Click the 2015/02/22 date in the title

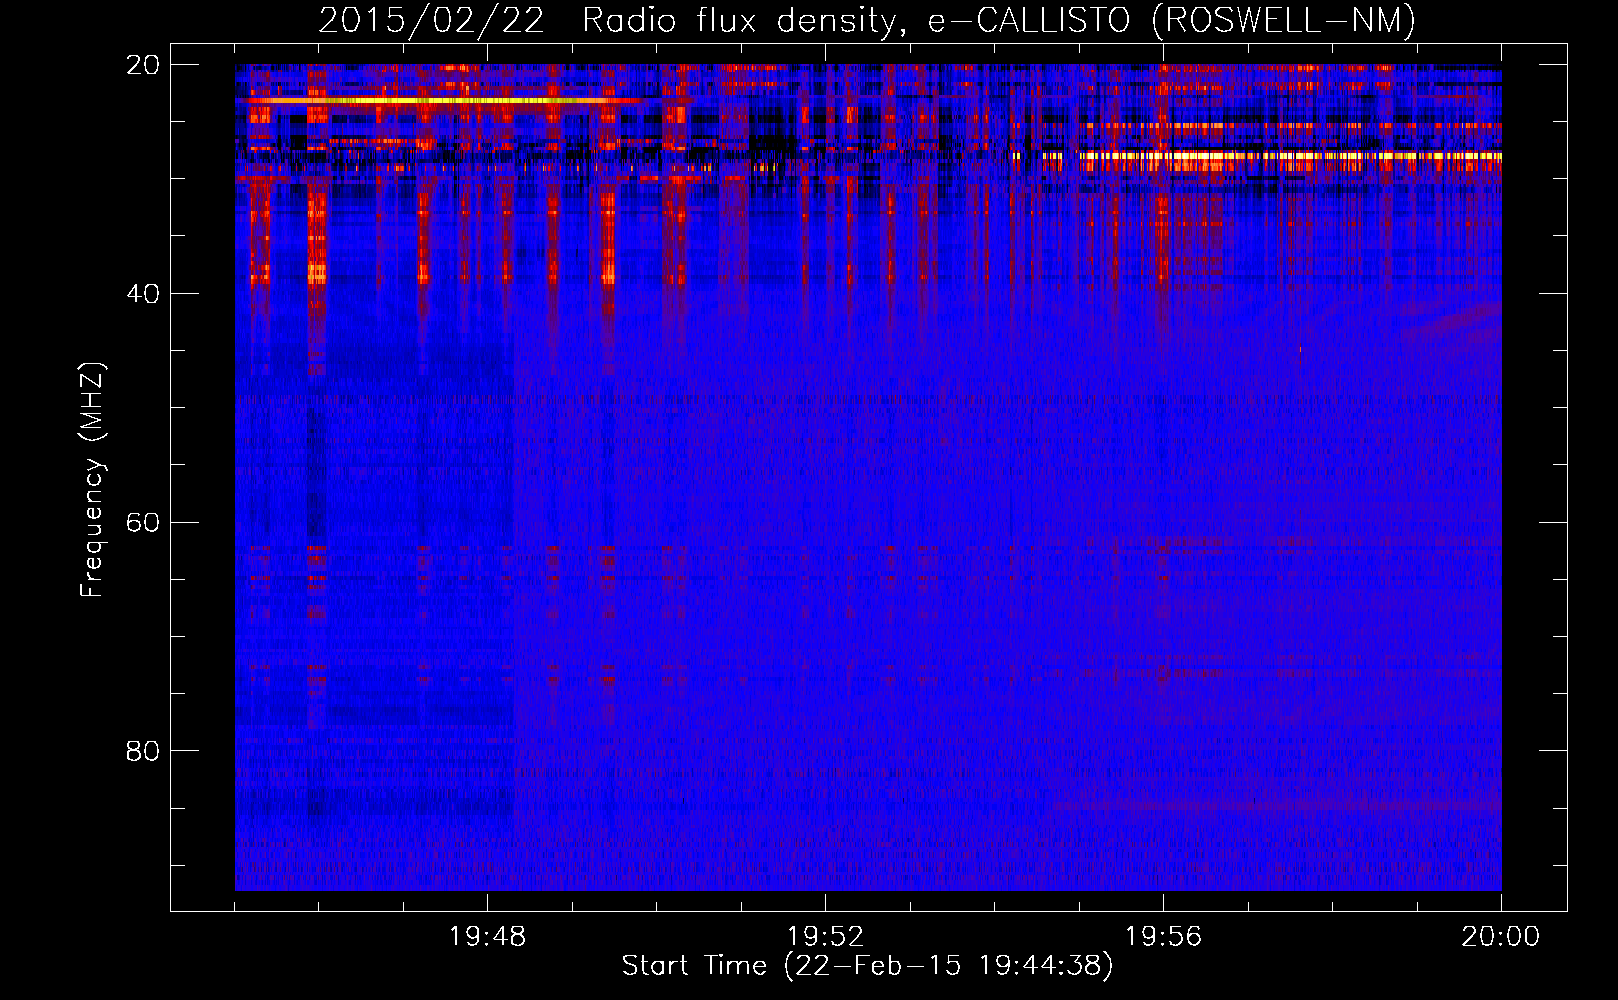[431, 21]
